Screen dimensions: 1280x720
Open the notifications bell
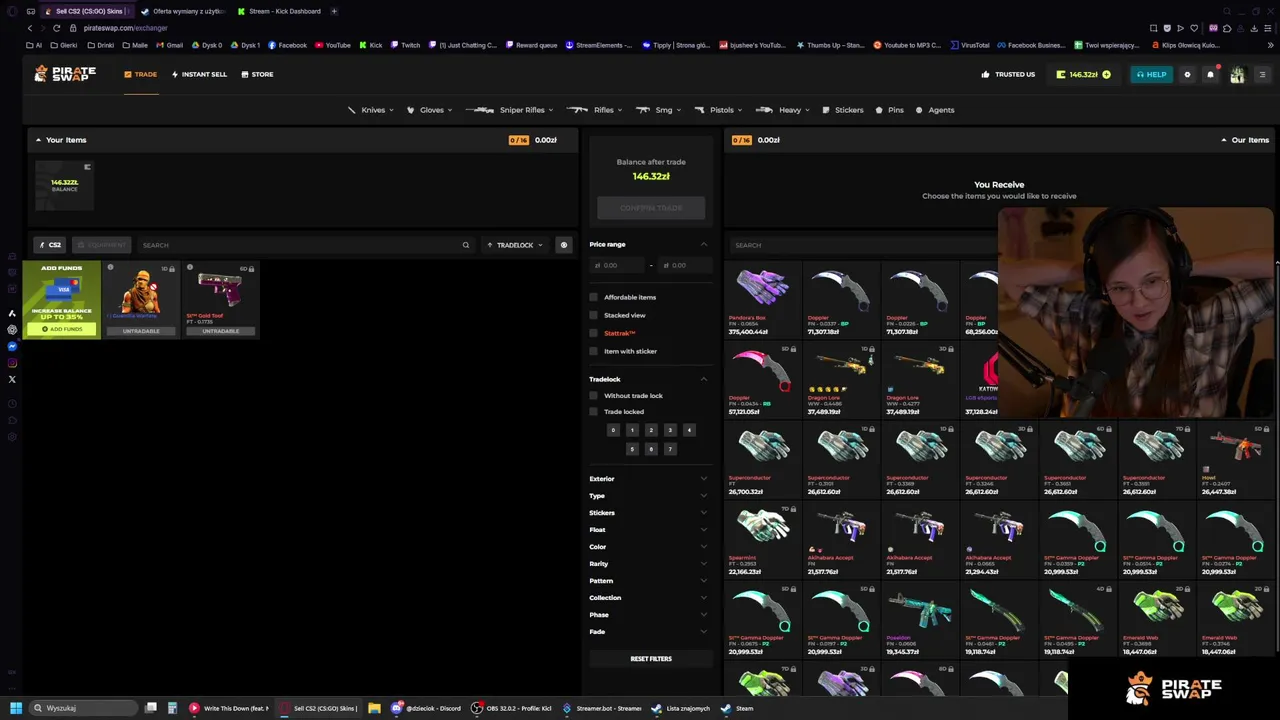pos(1211,74)
